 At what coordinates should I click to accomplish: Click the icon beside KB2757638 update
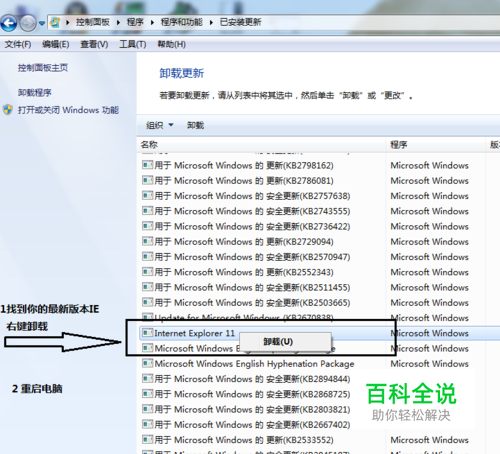[147, 195]
